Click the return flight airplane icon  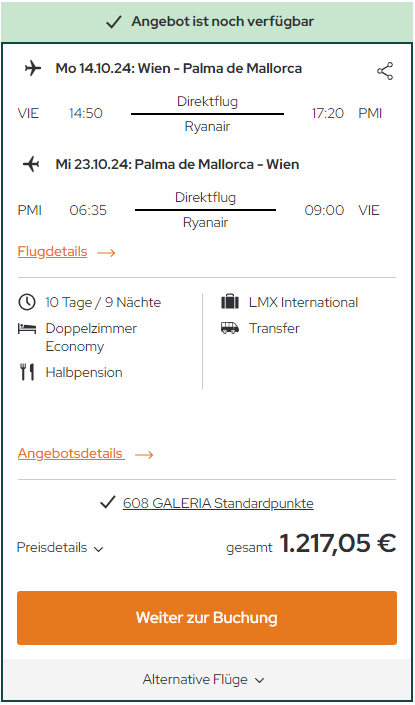click(x=31, y=165)
